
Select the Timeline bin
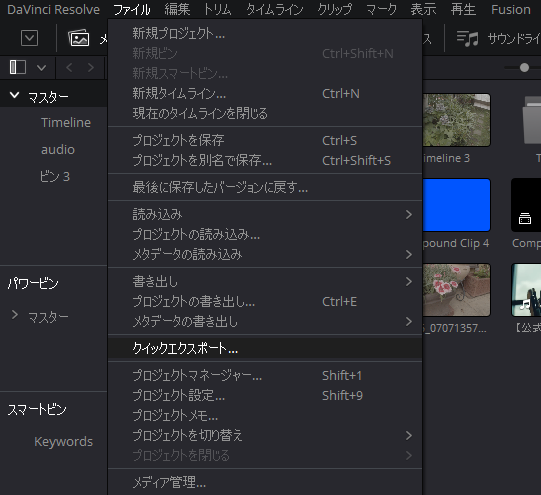click(66, 123)
